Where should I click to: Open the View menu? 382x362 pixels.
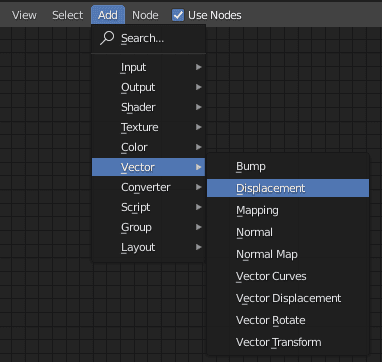24,15
